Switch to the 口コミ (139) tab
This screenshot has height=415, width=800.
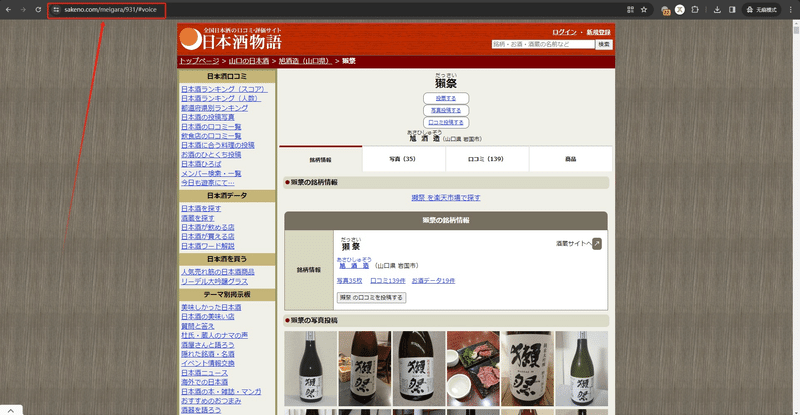pyautogui.click(x=487, y=159)
